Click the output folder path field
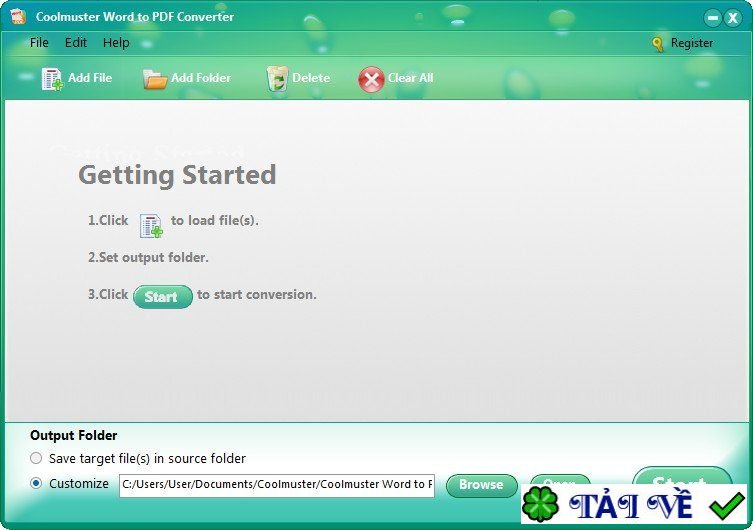This screenshot has height=530, width=753. 277,484
